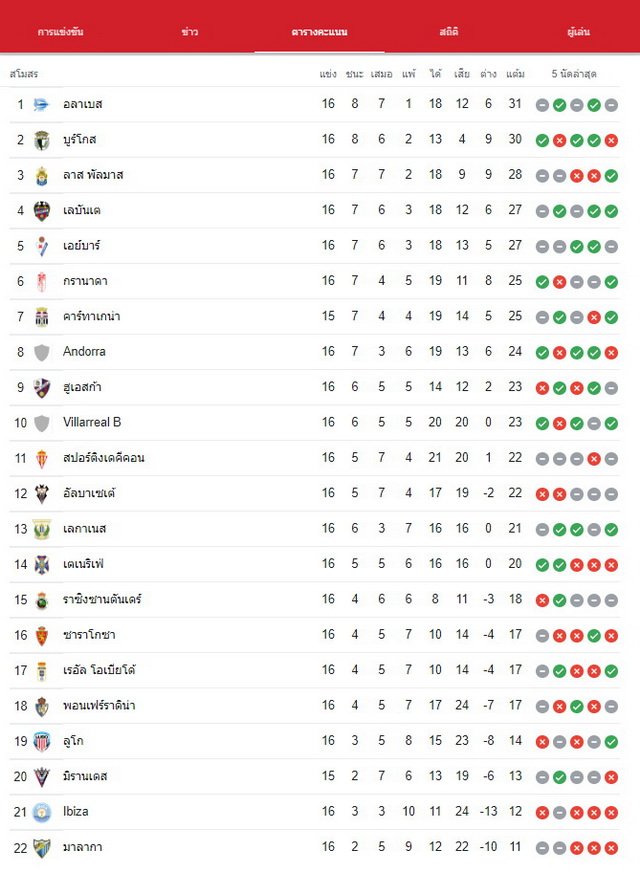
Task: Open the Villarreal B team name
Action: point(92,422)
